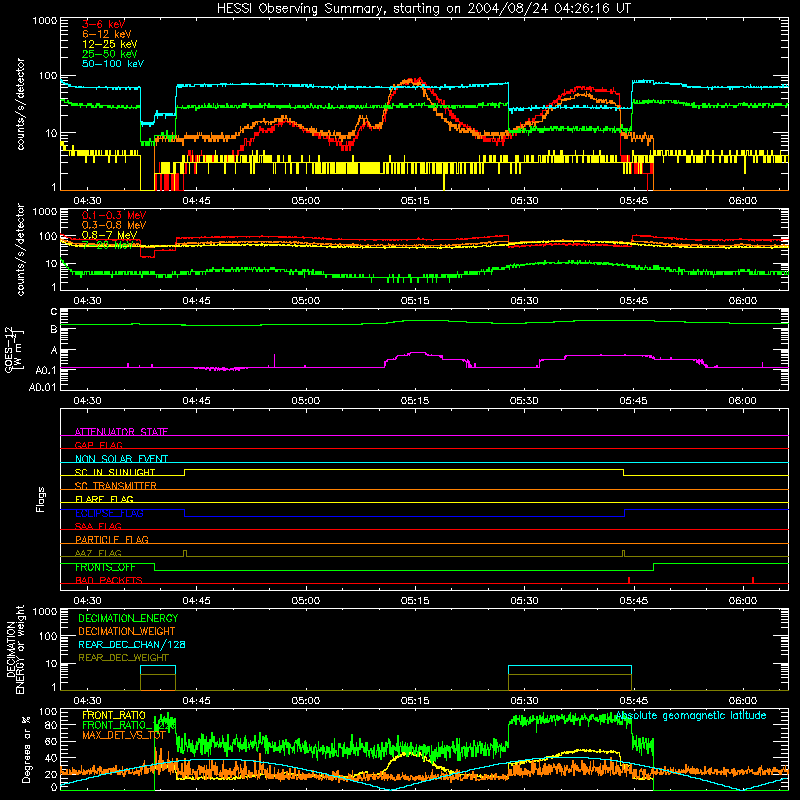Click the BAD_PACKETS flag label

pyautogui.click(x=109, y=580)
